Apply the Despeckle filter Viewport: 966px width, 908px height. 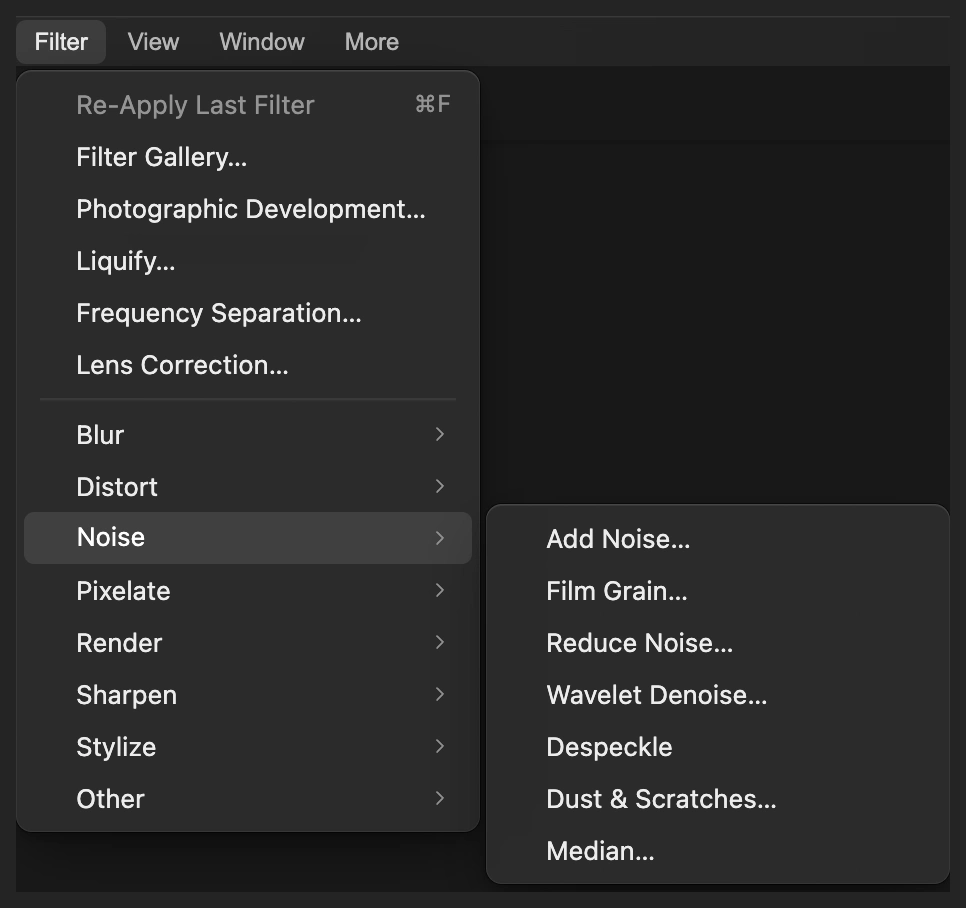[x=718, y=747]
